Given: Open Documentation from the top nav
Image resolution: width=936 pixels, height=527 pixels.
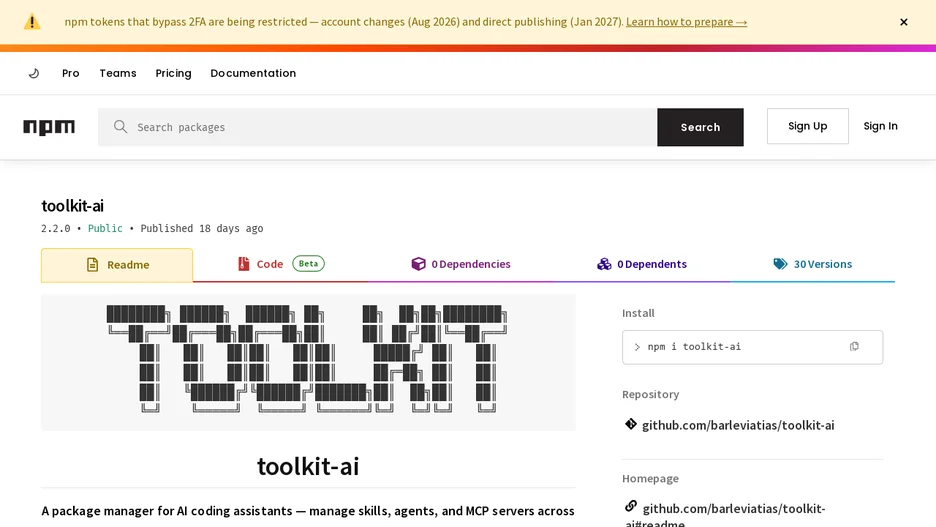Looking at the screenshot, I should (253, 73).
